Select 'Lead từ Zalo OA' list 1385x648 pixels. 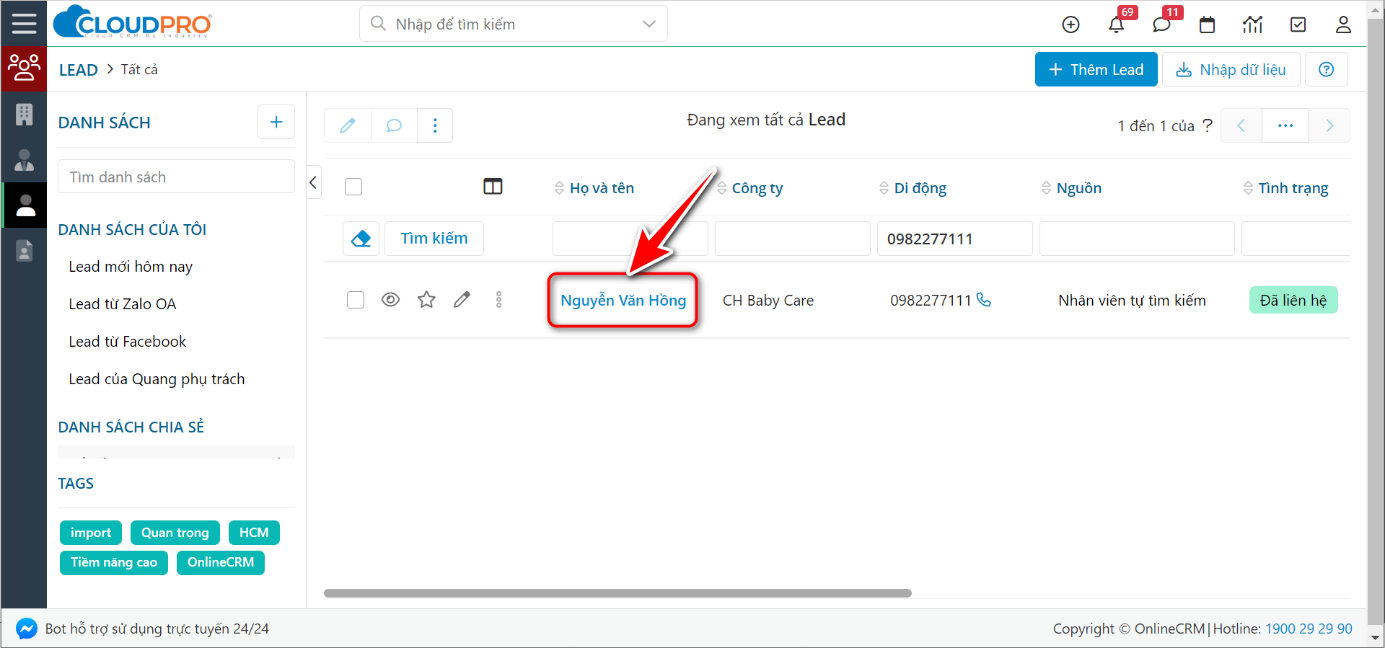[x=122, y=304]
